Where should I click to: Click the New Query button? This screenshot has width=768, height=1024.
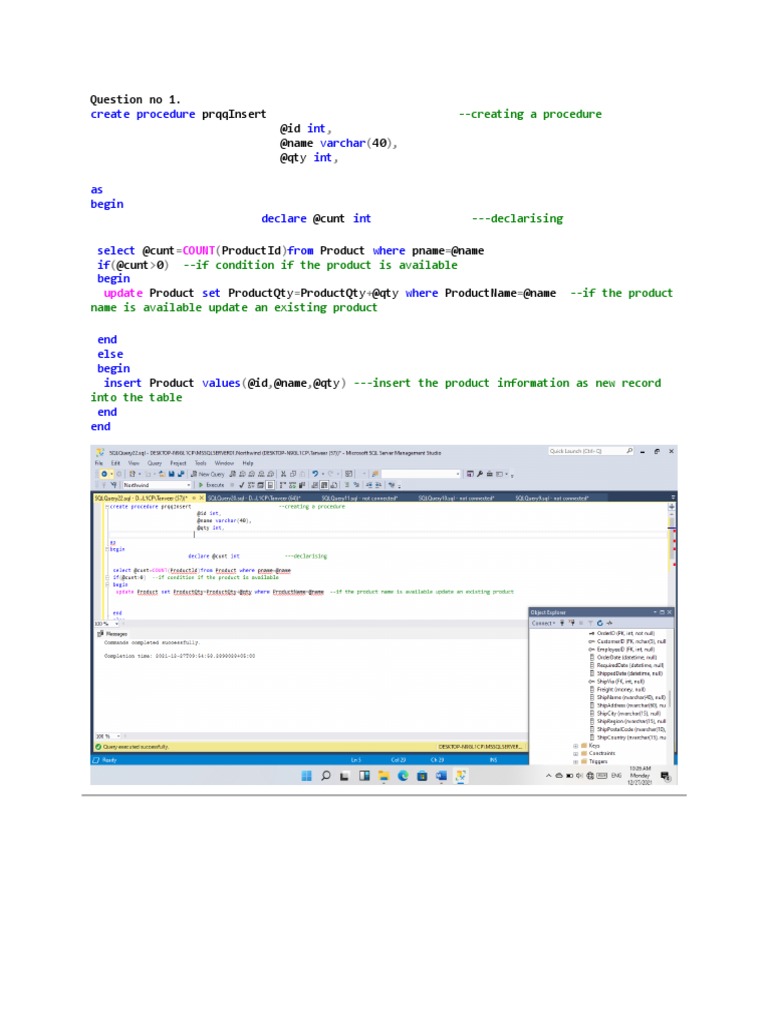pos(207,474)
